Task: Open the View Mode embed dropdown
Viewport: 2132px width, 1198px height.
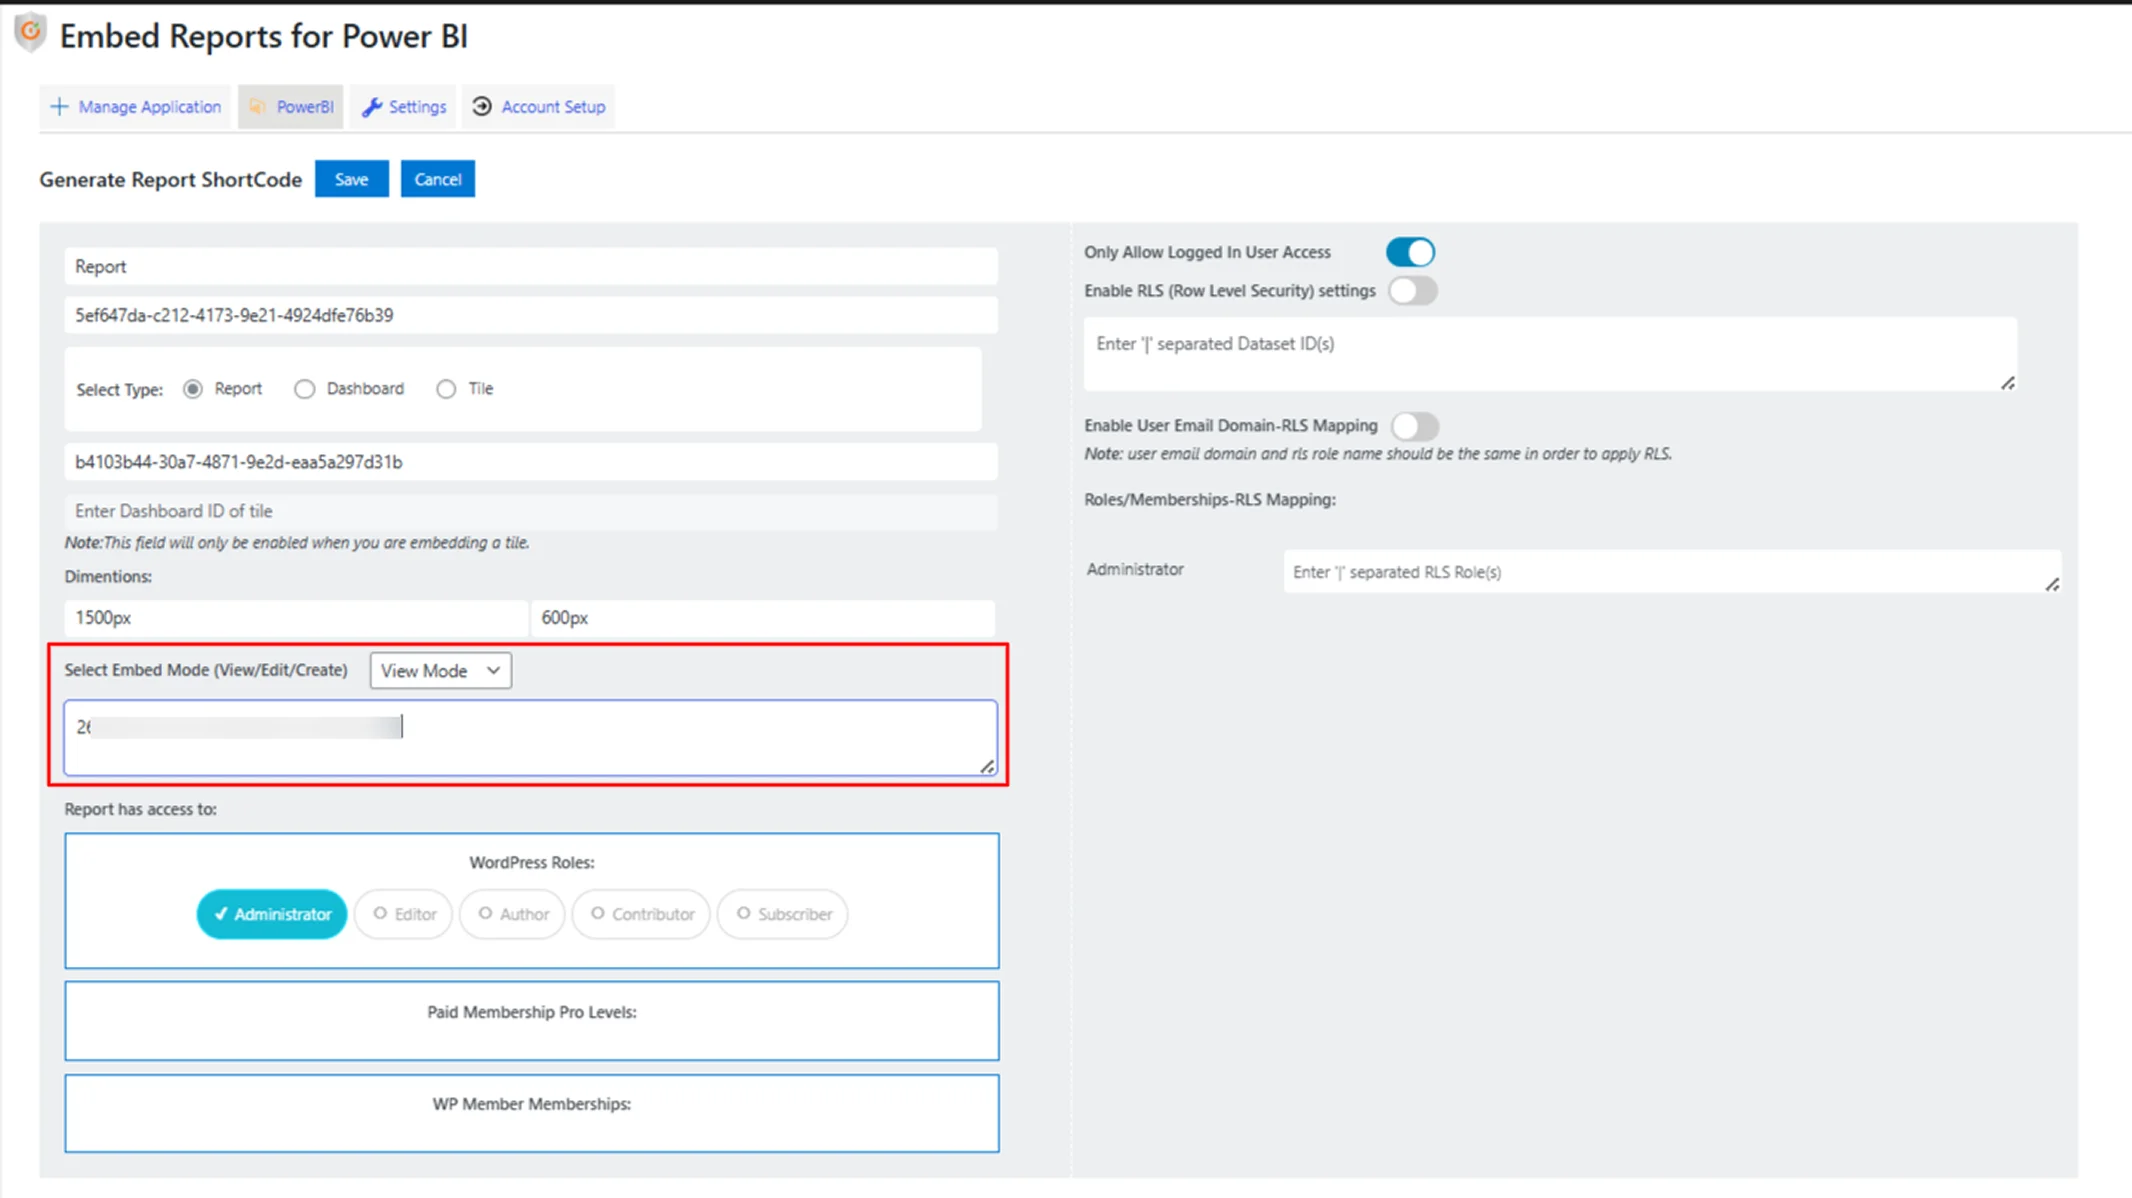Action: click(440, 671)
